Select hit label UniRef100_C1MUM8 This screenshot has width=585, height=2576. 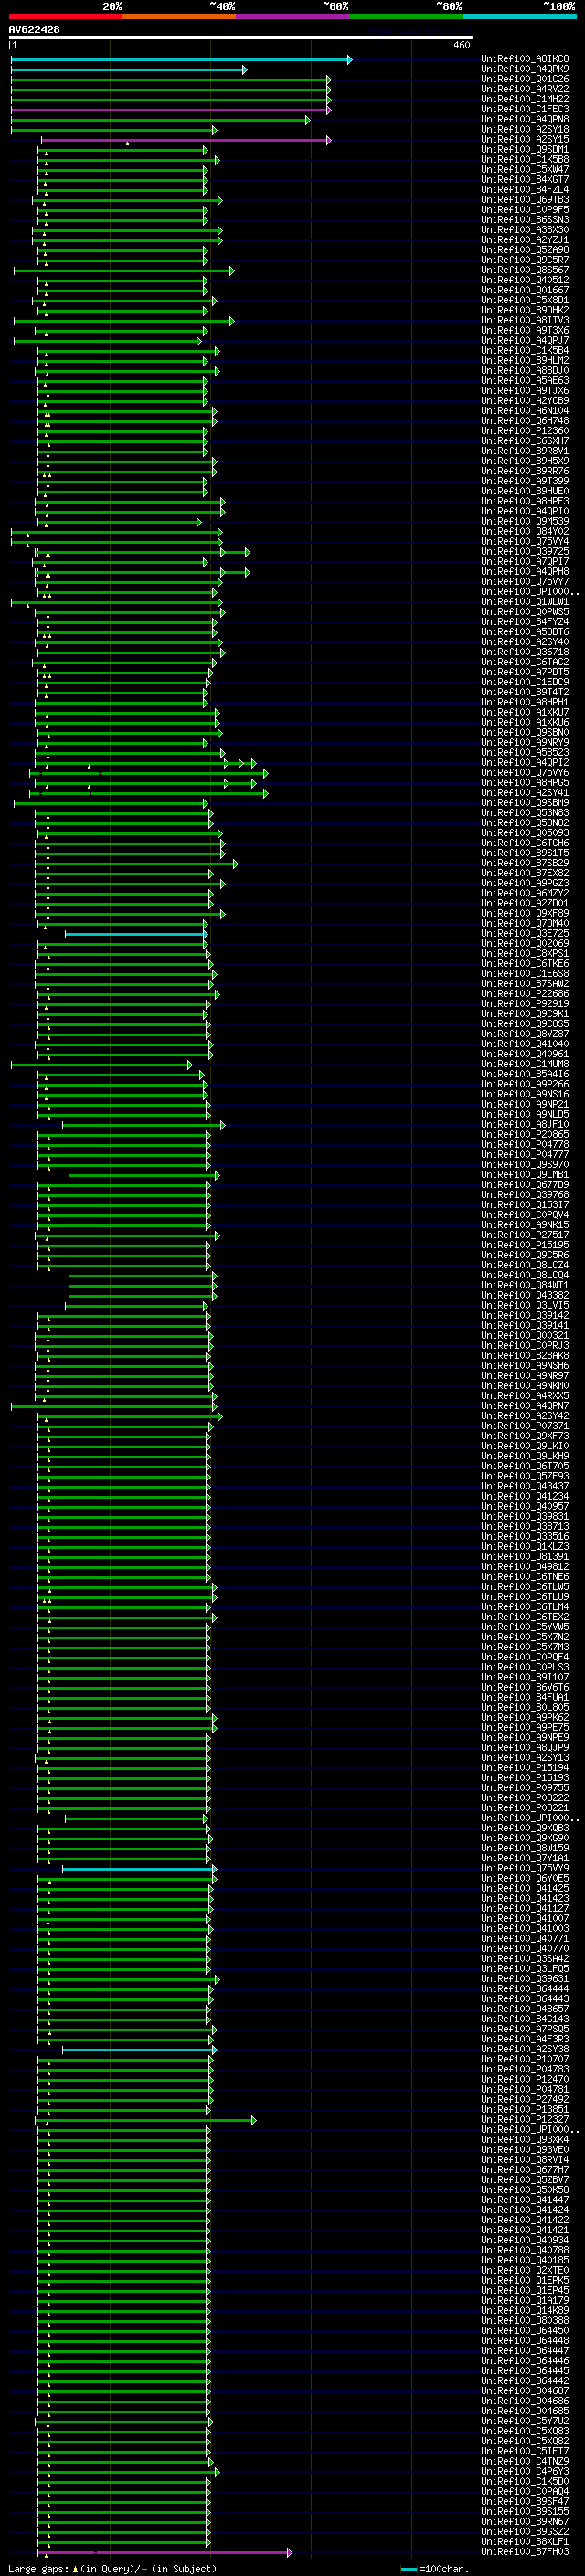coord(525,1065)
